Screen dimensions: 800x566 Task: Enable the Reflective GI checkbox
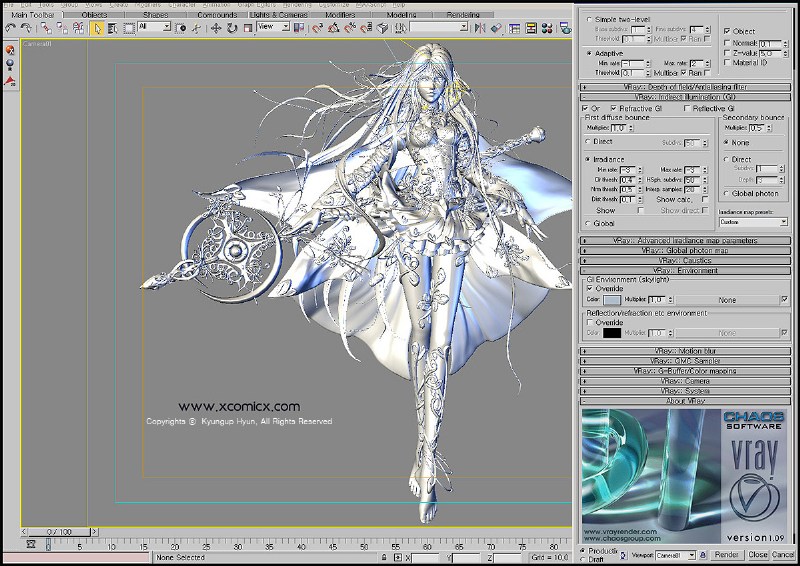click(685, 108)
